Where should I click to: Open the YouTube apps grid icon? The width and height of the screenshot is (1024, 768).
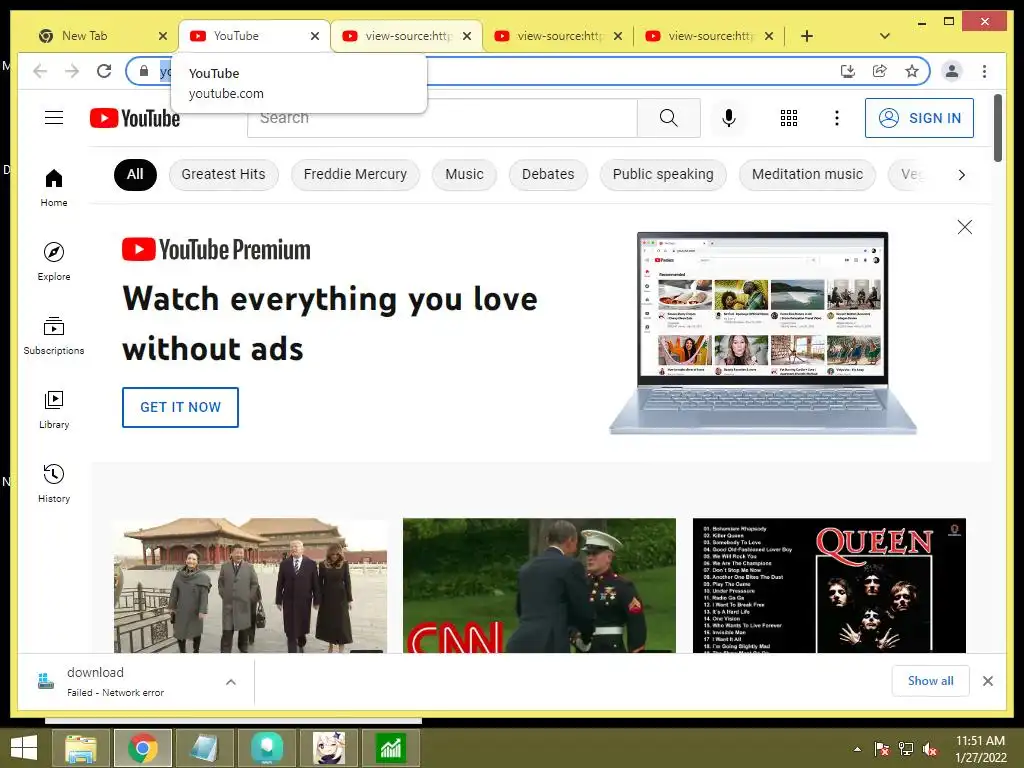789,118
